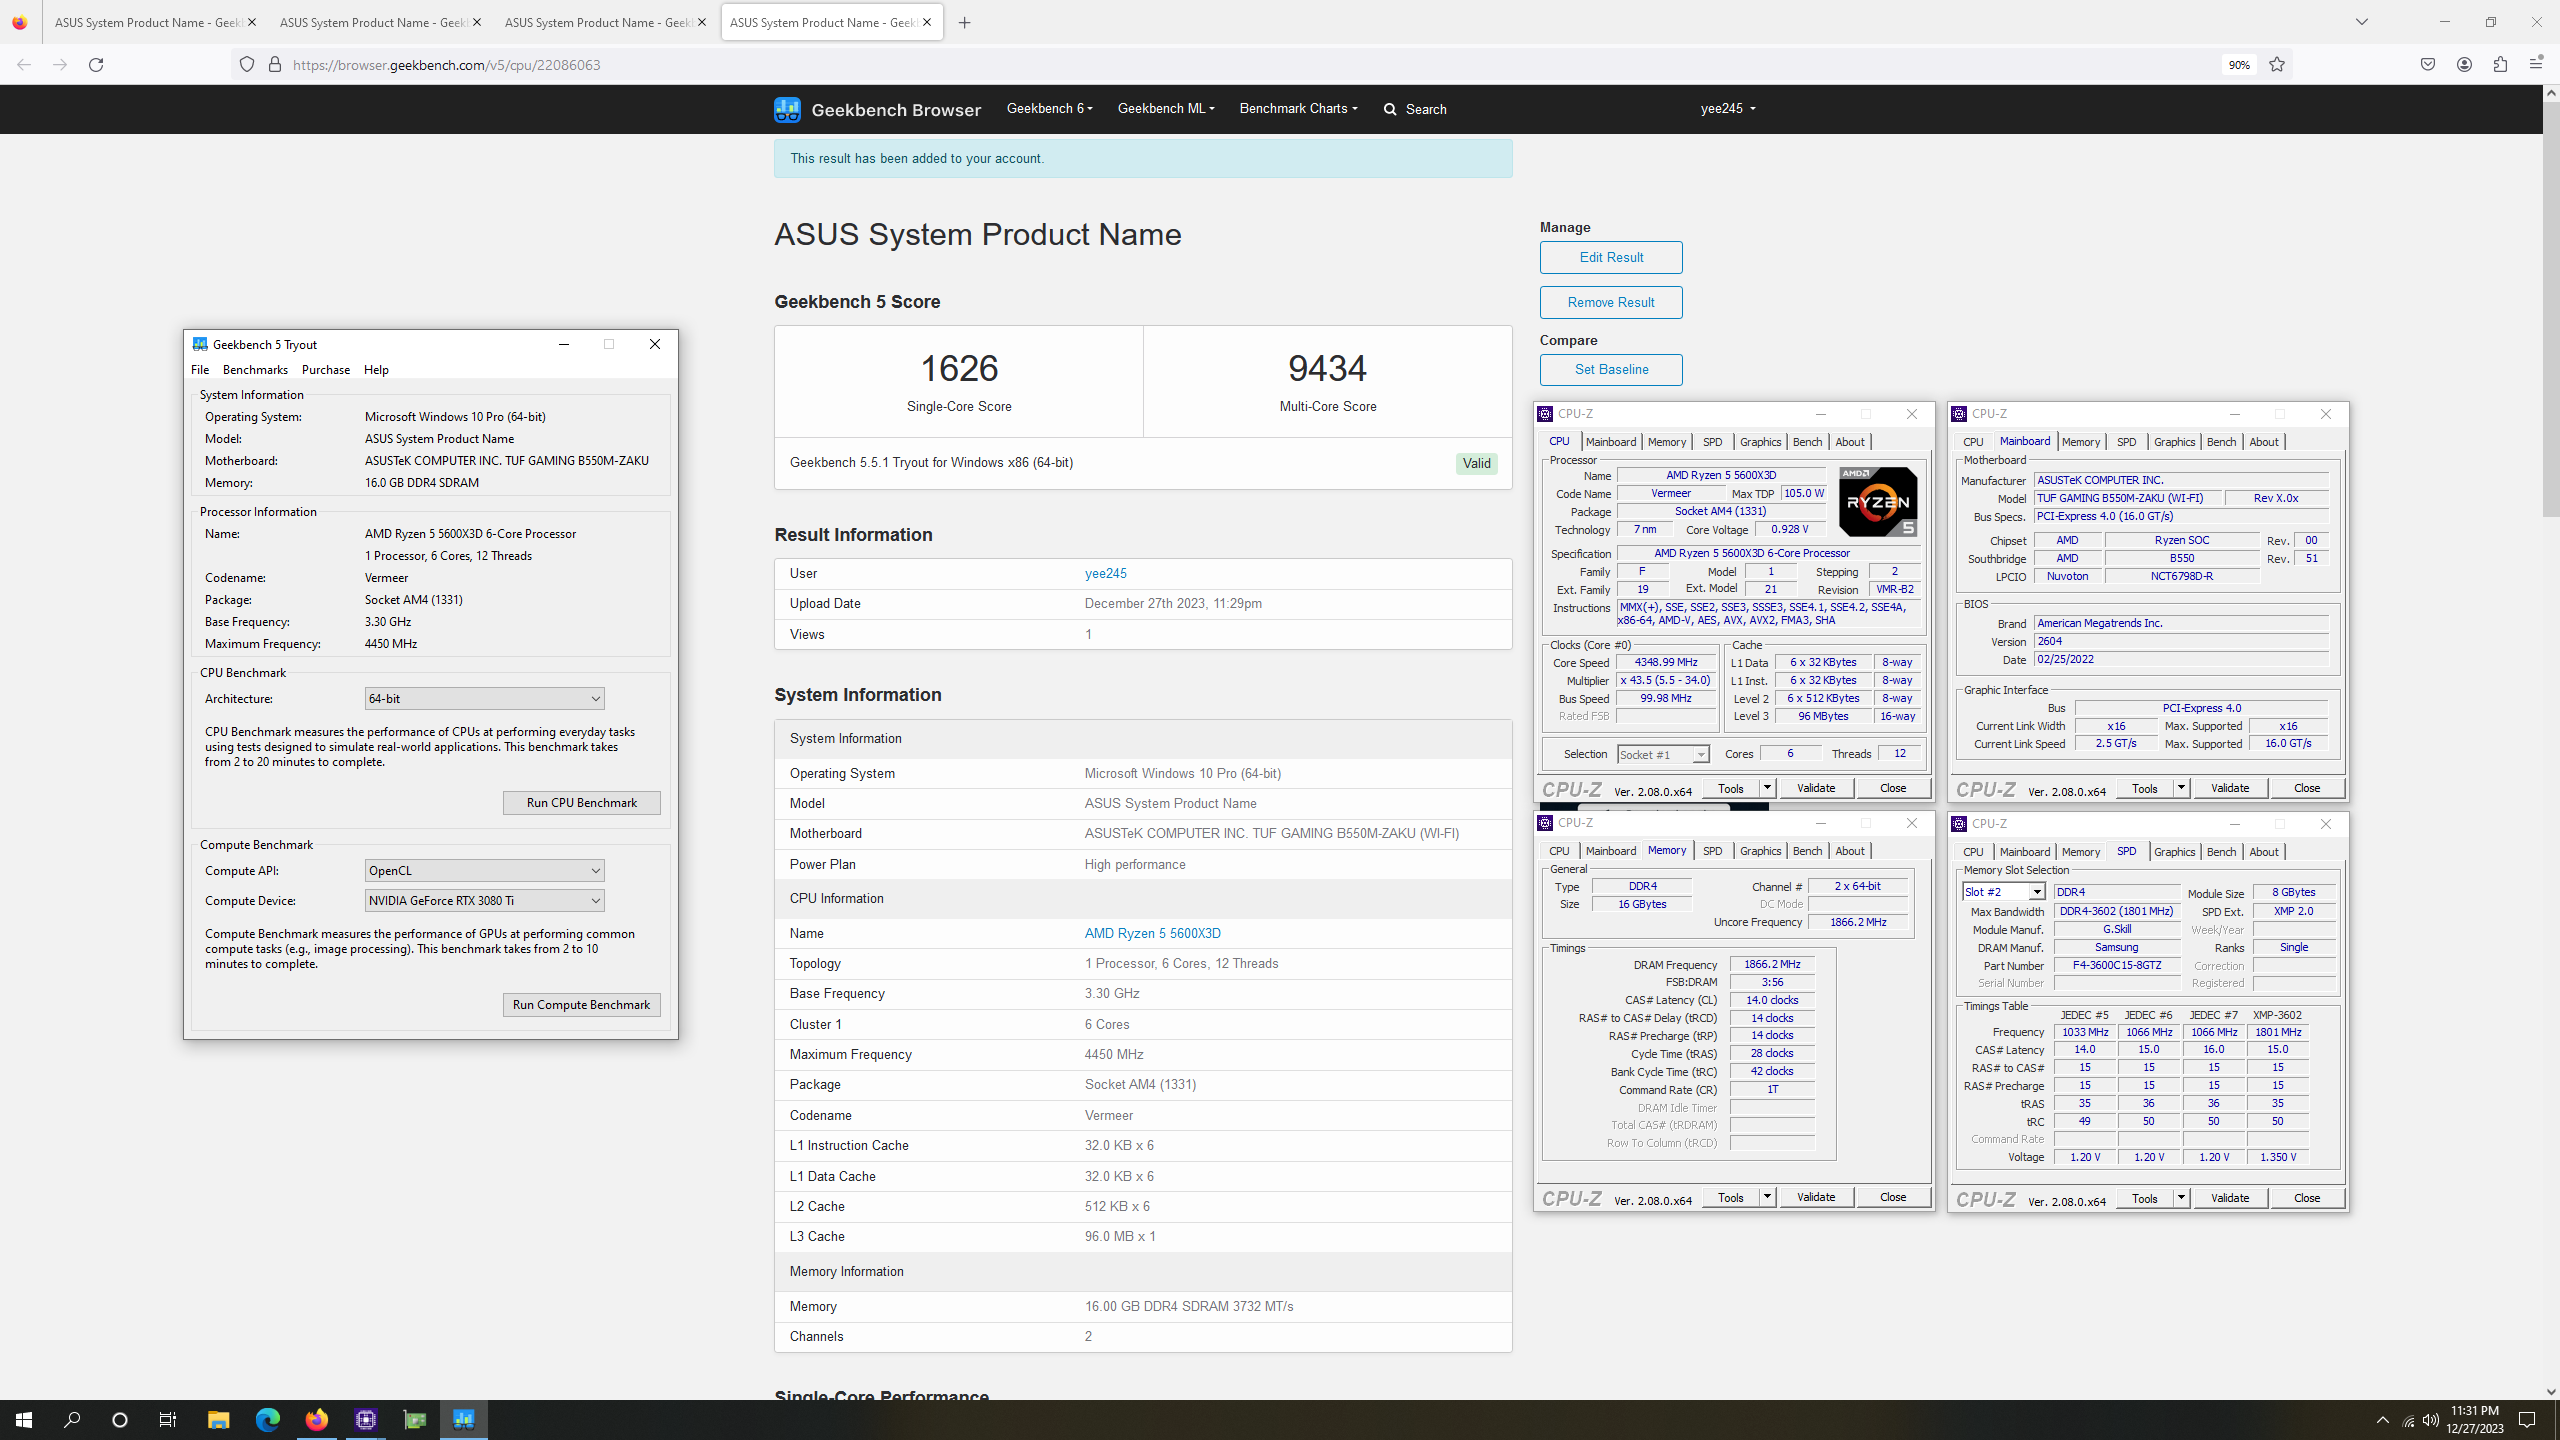Open the File menu in Geekbench 5 Tryout
The height and width of the screenshot is (1440, 2560).
[200, 370]
